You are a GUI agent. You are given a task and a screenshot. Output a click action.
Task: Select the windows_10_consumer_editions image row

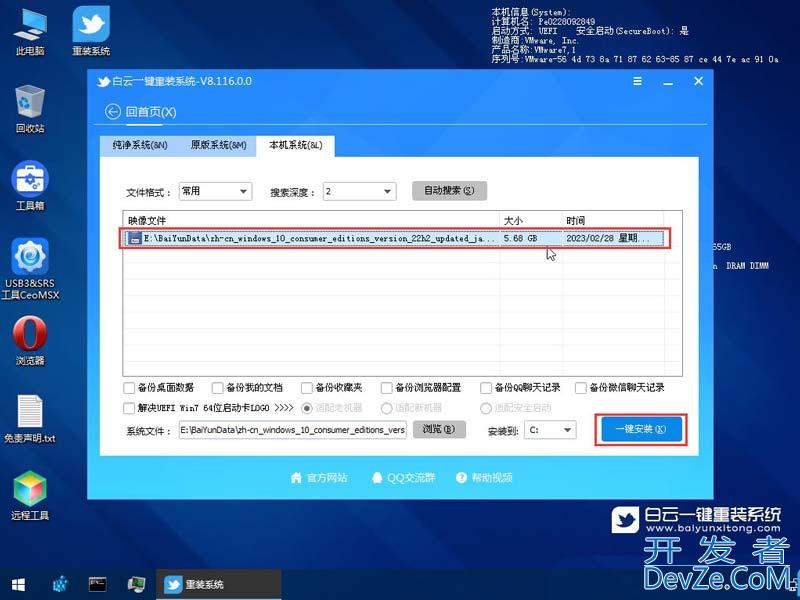tap(394, 238)
